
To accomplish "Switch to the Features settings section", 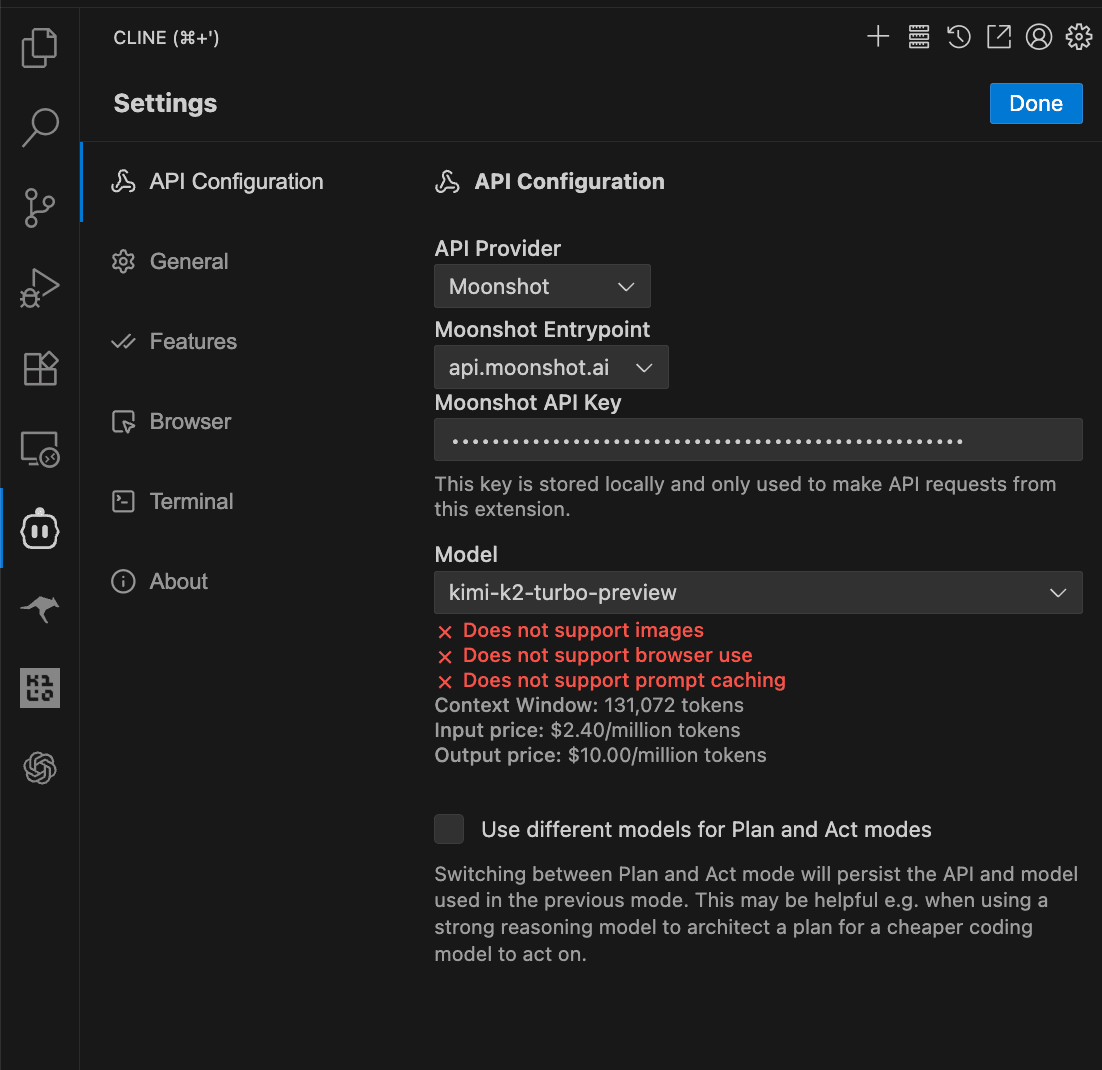I will click(x=193, y=341).
